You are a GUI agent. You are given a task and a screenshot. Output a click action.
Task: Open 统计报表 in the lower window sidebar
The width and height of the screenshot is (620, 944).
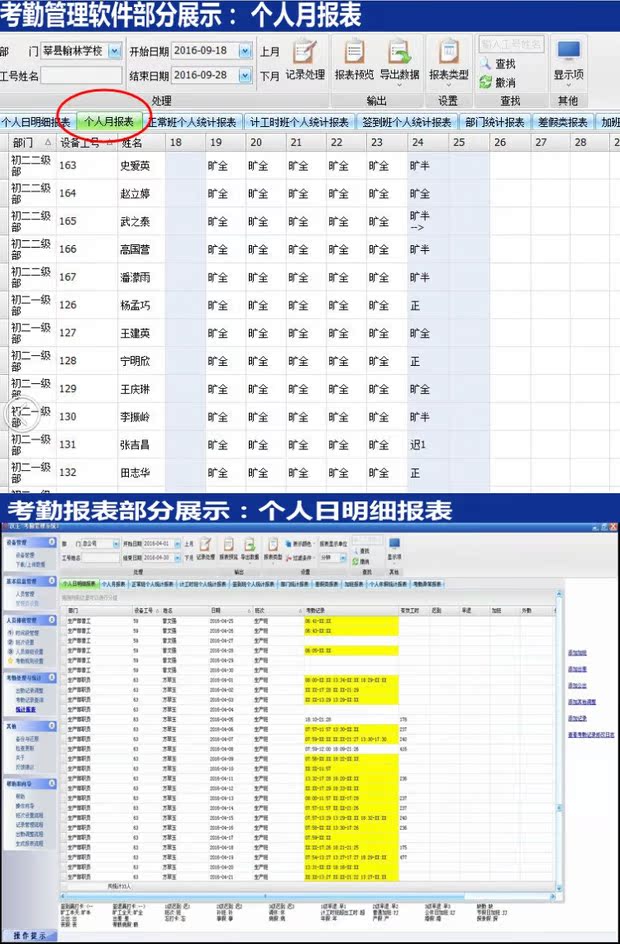(x=26, y=709)
